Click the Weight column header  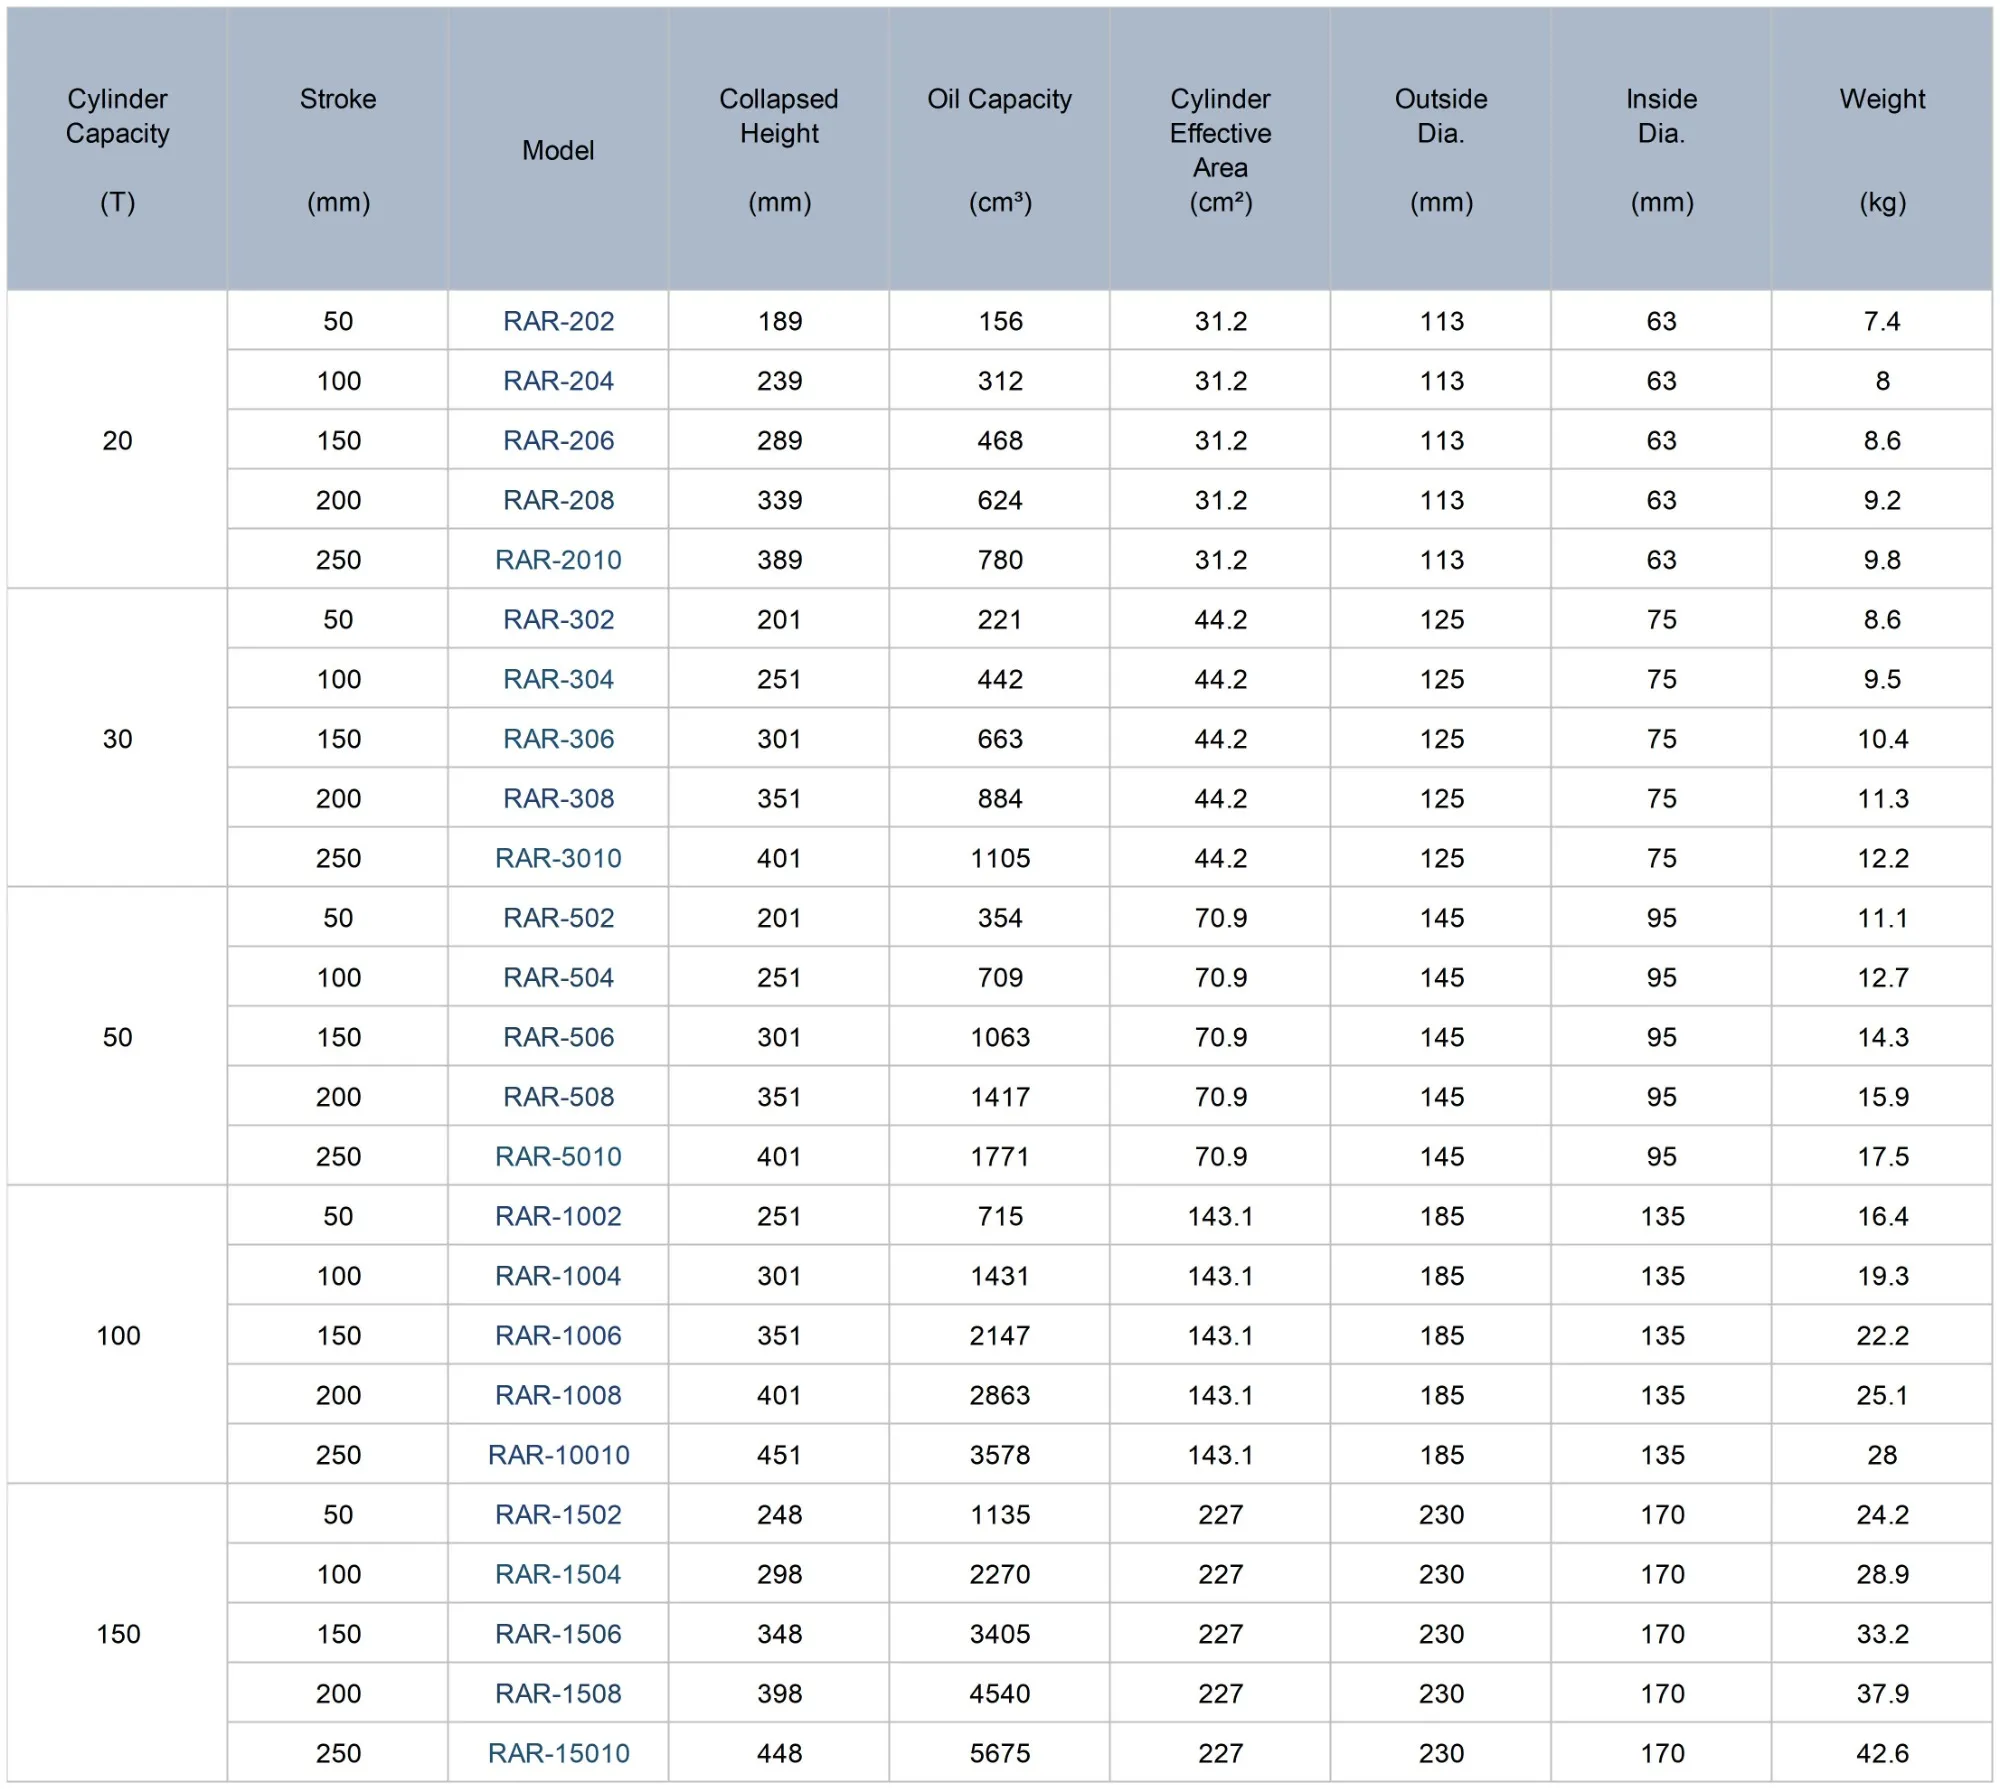[x=1882, y=99]
